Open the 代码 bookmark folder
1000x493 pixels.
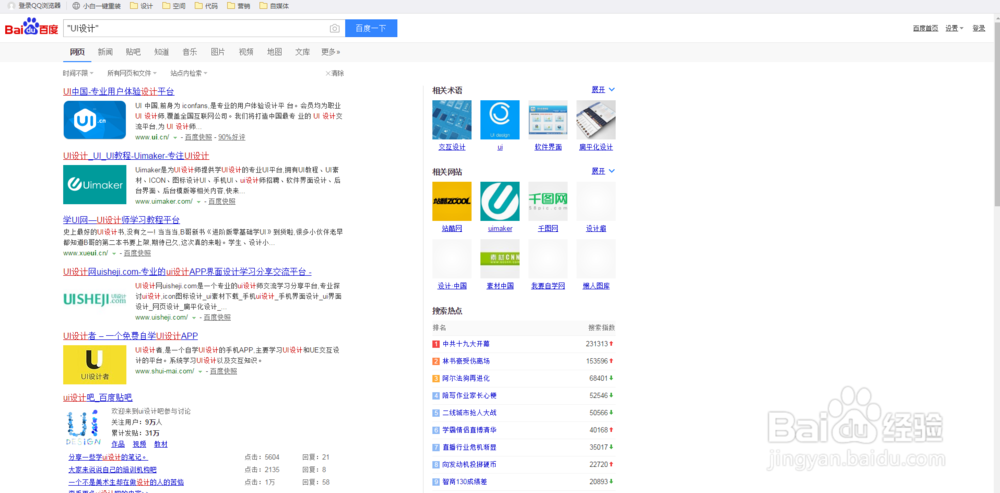[x=207, y=6]
